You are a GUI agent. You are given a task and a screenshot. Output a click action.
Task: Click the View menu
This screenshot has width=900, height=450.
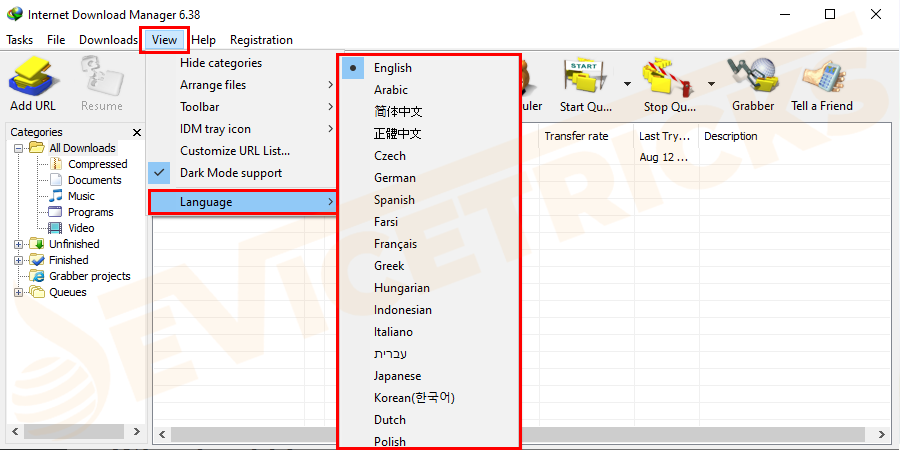click(x=165, y=40)
